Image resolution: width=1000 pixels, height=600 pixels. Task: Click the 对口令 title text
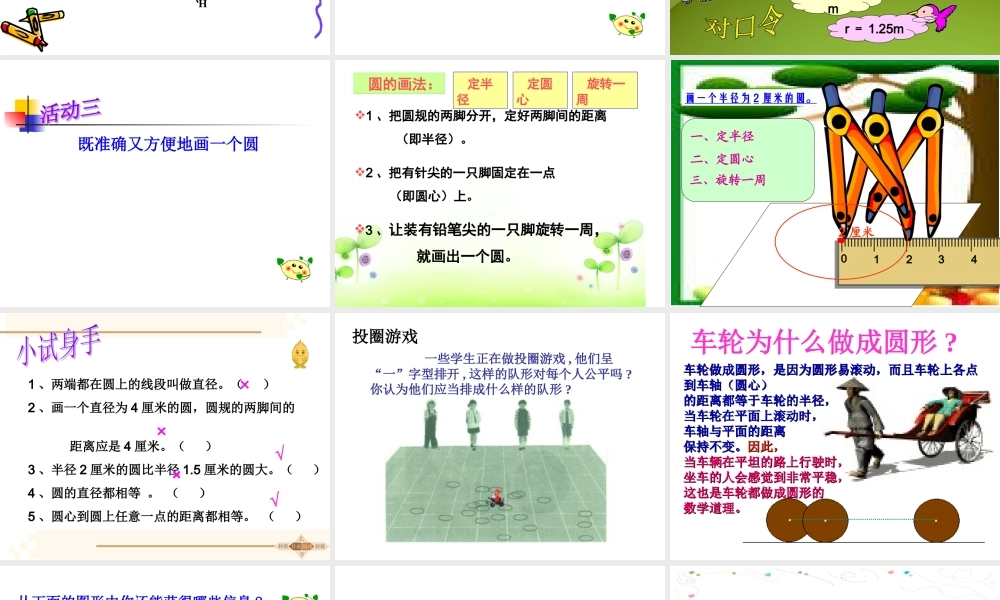[744, 25]
